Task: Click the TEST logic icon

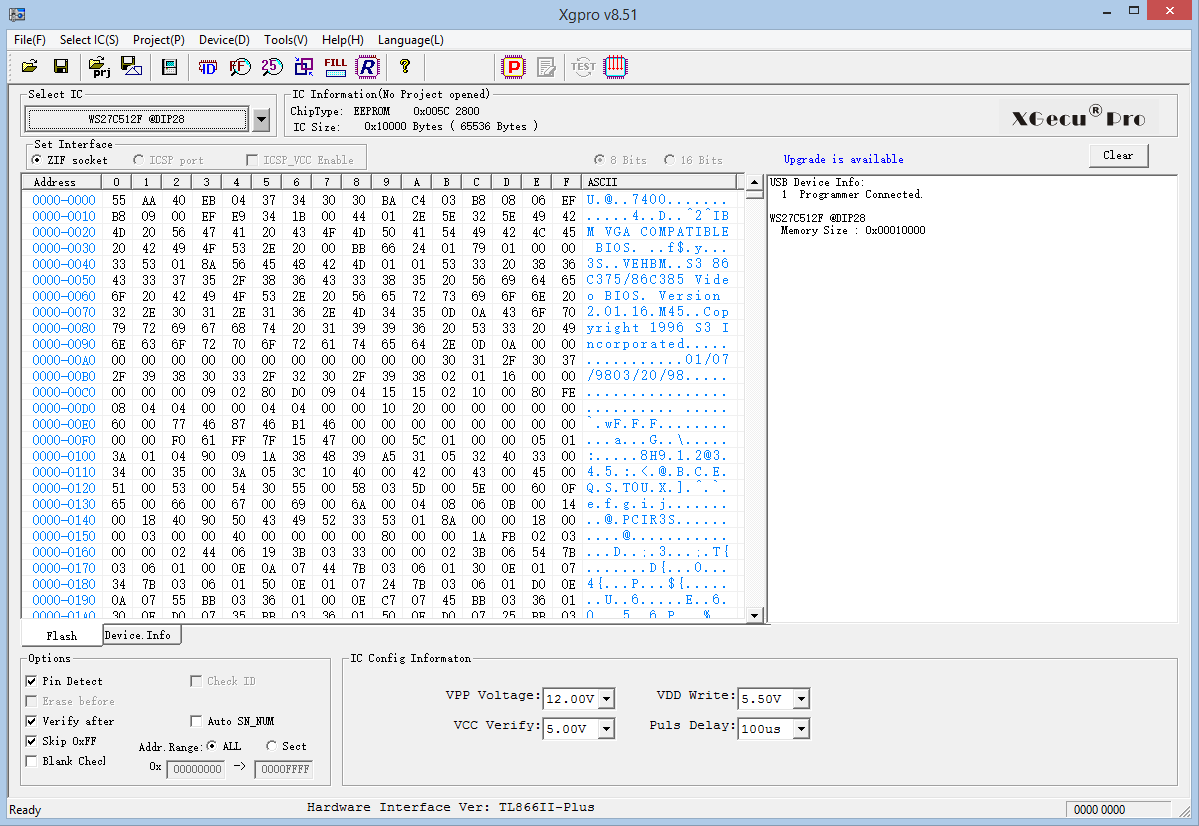Action: click(x=583, y=67)
